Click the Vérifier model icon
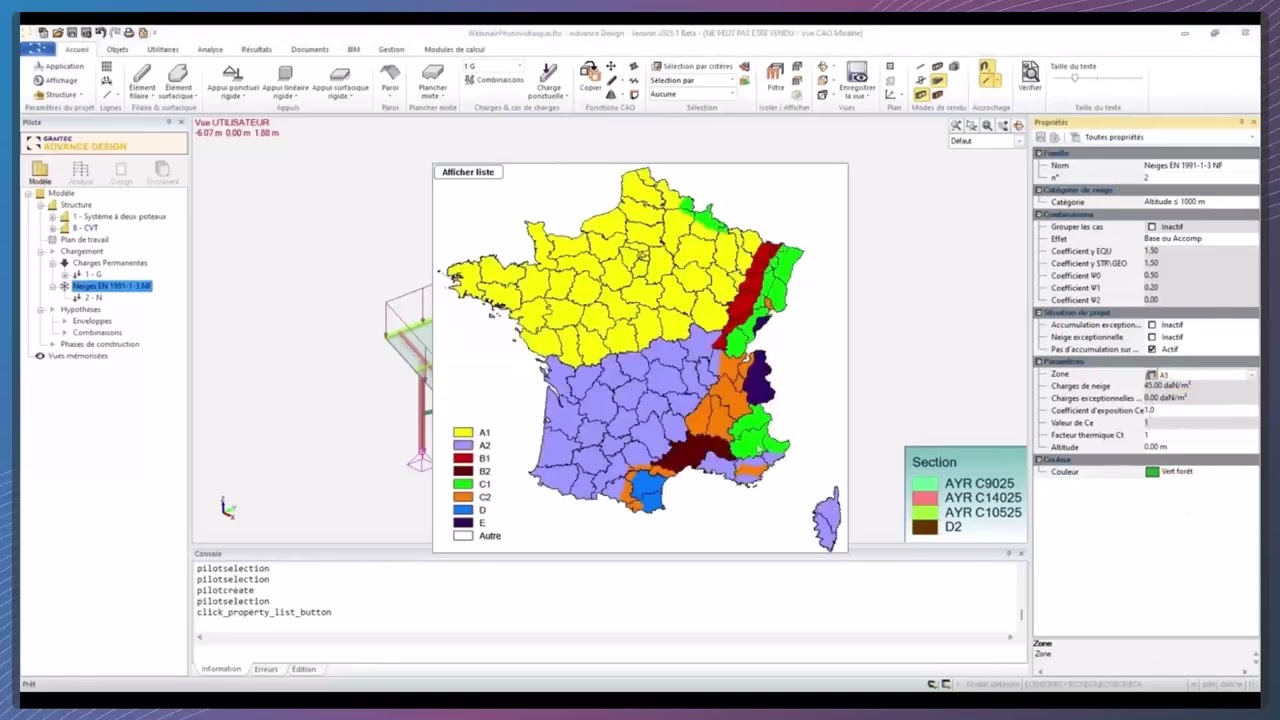The width and height of the screenshot is (1280, 720). 1030,72
